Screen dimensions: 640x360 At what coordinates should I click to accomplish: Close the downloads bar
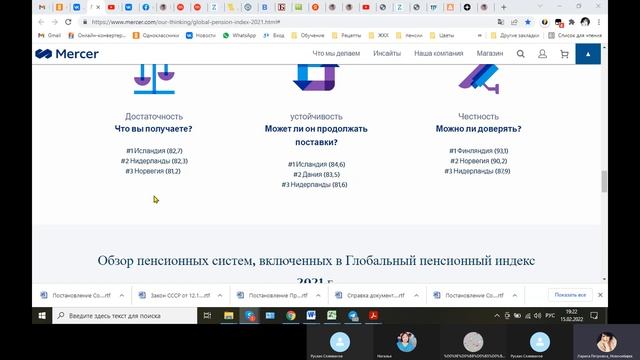click(x=600, y=295)
